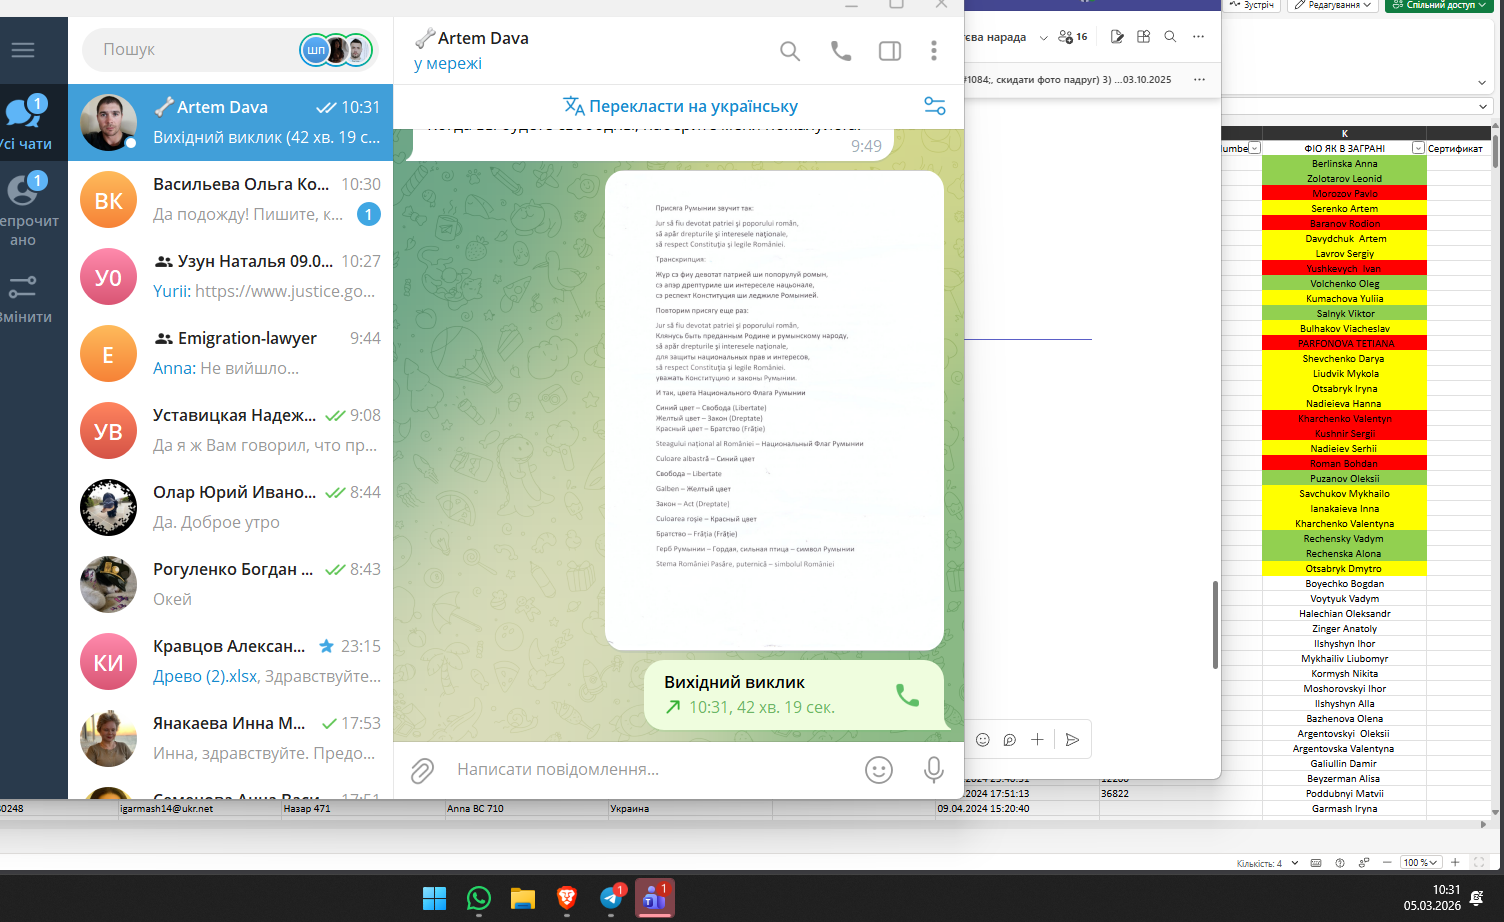The image size is (1504, 922).
Task: Open Teams header more options ellipsis
Action: 1198,37
